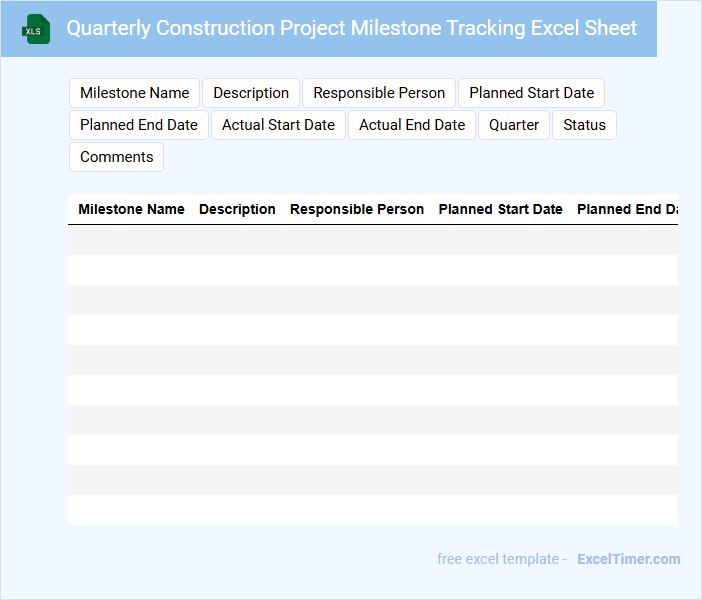Click the Status tag
Screen dimensions: 702x600
point(584,125)
